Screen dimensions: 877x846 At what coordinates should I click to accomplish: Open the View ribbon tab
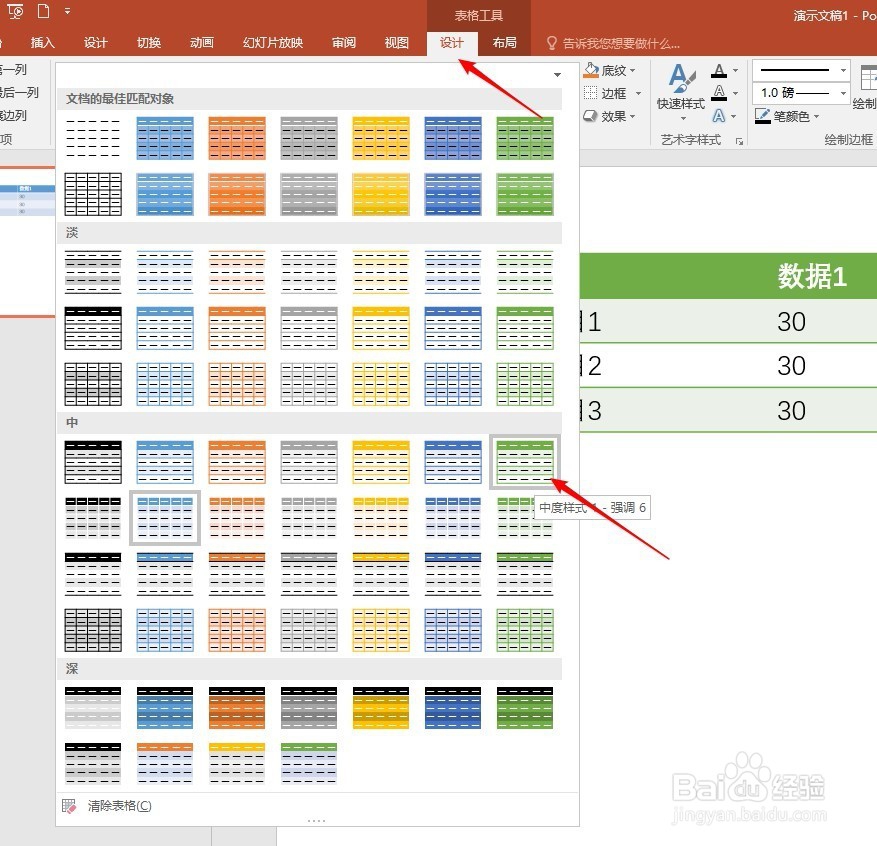tap(397, 43)
